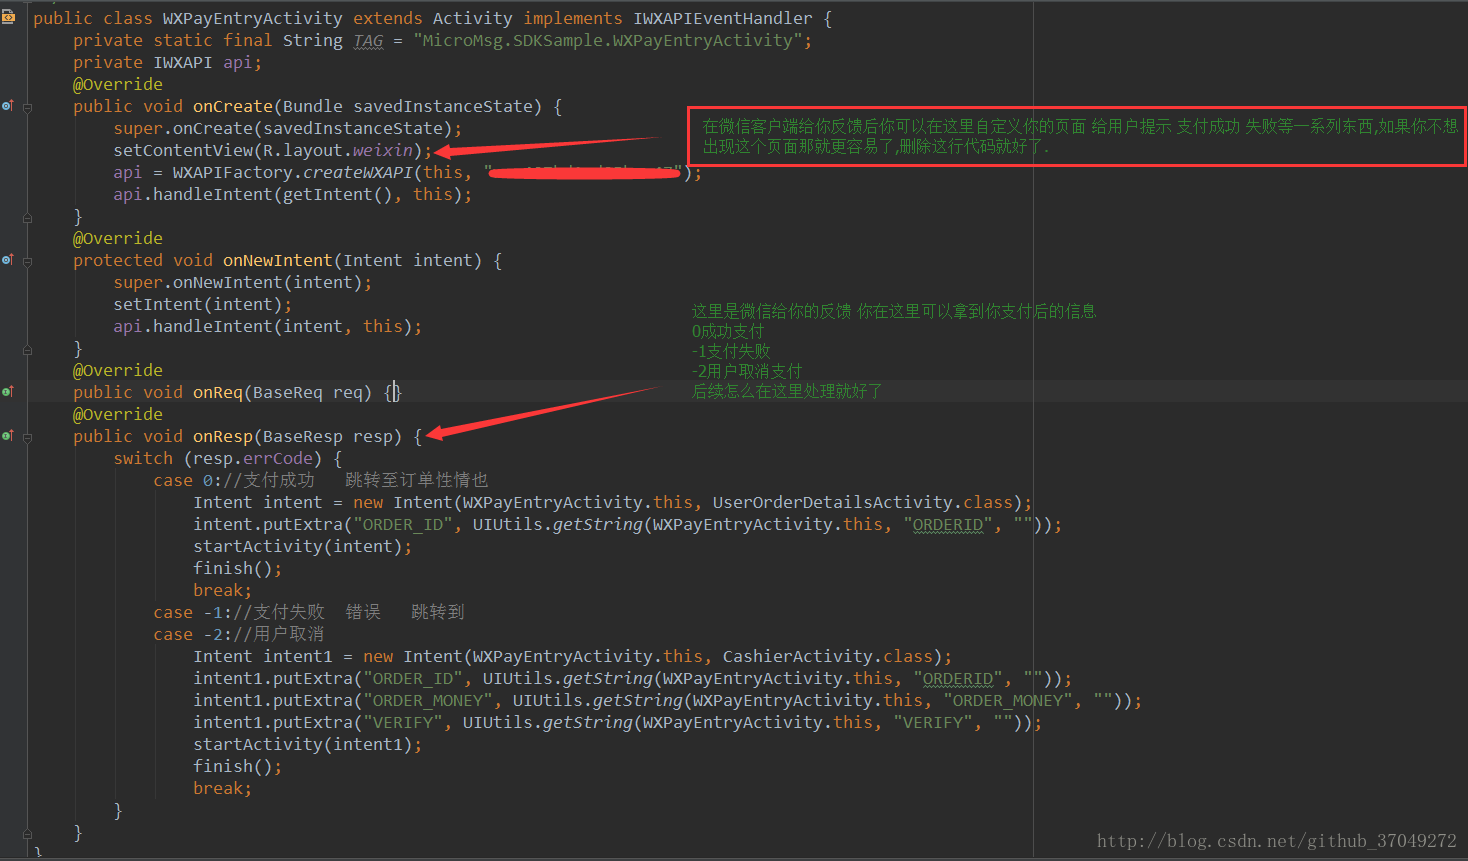Collapse the onResp method fold marker

coord(28,437)
